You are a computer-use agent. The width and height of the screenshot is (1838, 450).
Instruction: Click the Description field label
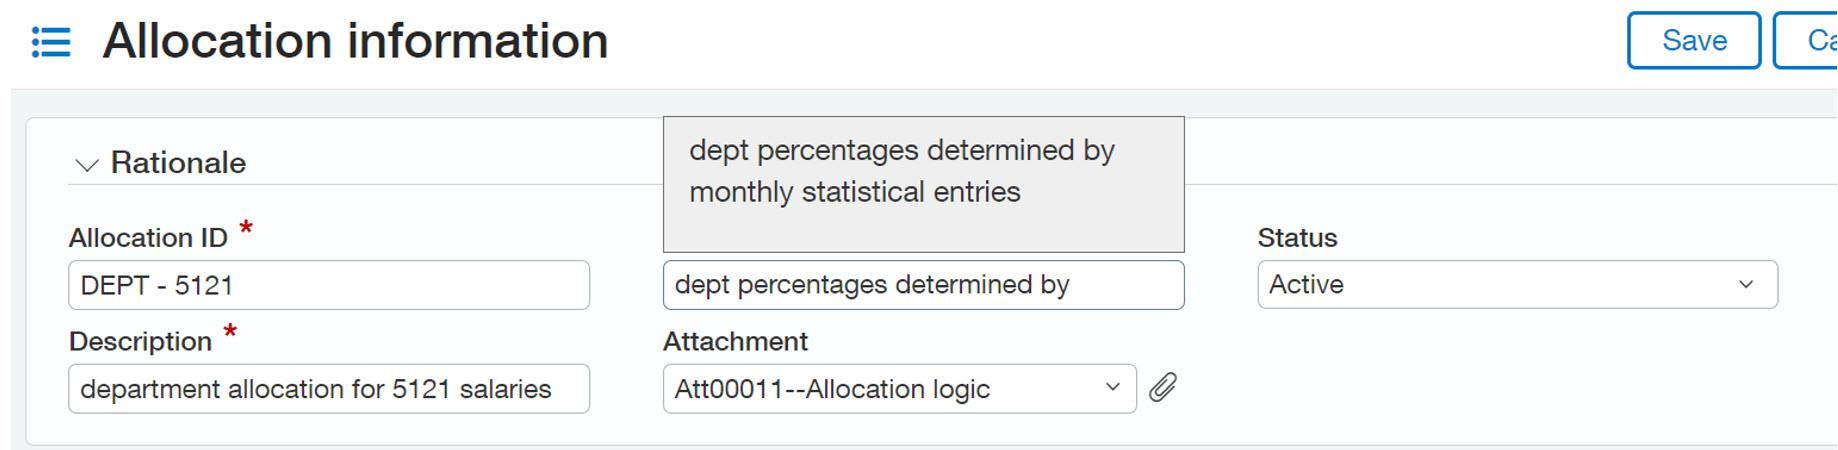(x=140, y=342)
